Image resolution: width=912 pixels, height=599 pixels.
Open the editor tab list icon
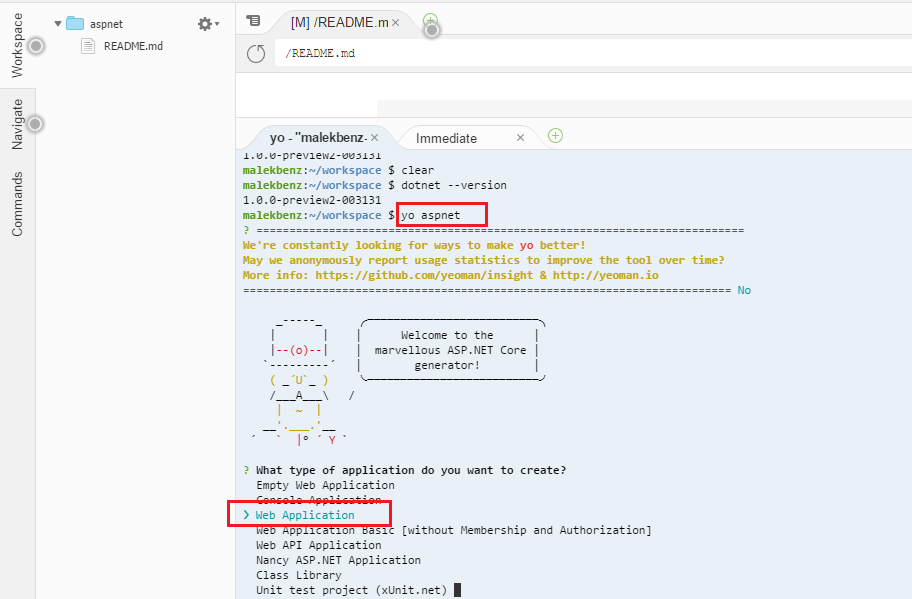(253, 21)
